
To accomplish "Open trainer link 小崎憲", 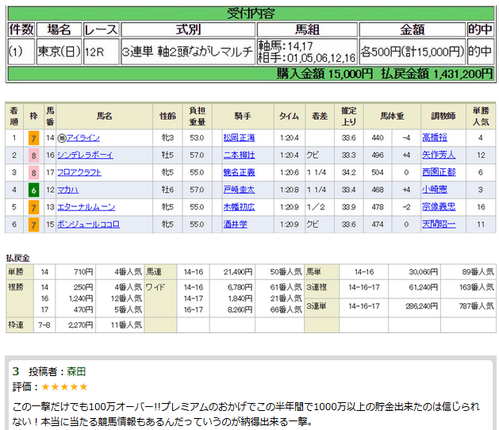I will (x=435, y=190).
